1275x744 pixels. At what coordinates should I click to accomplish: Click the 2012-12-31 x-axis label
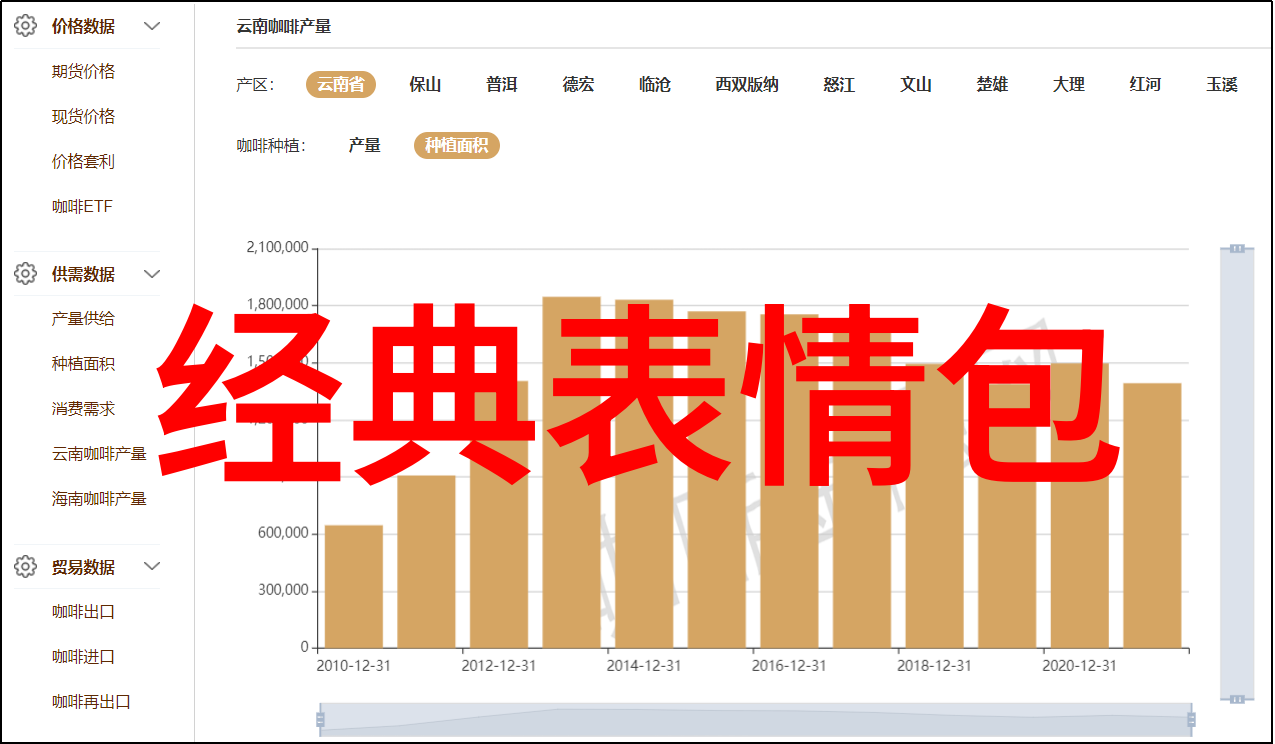[x=499, y=665]
